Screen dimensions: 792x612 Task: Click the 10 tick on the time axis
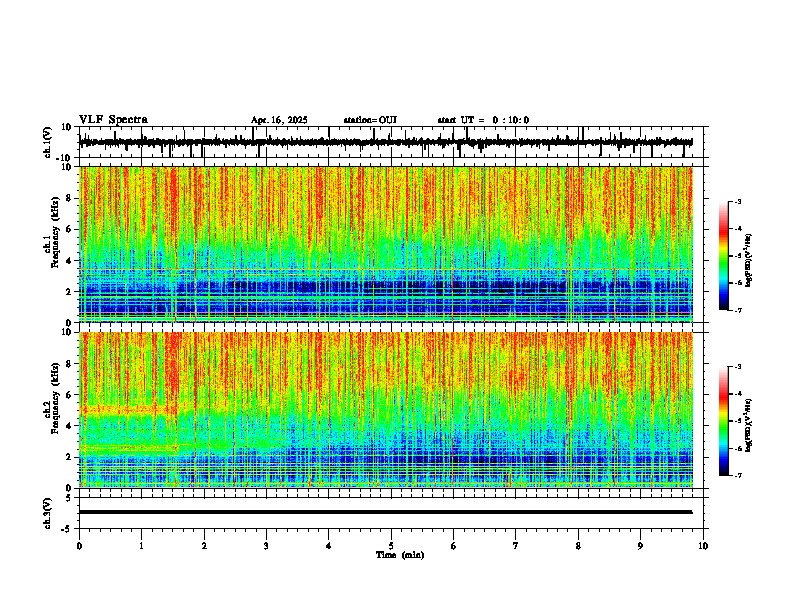point(703,546)
